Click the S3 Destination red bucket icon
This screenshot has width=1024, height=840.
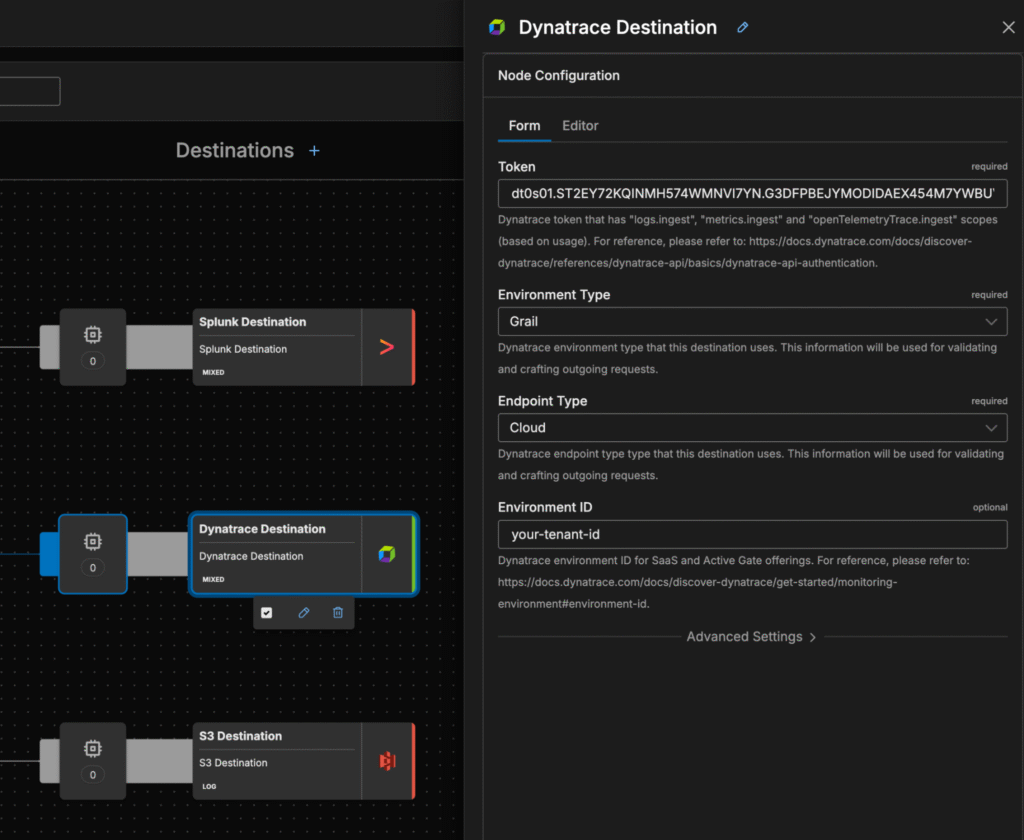click(x=387, y=761)
